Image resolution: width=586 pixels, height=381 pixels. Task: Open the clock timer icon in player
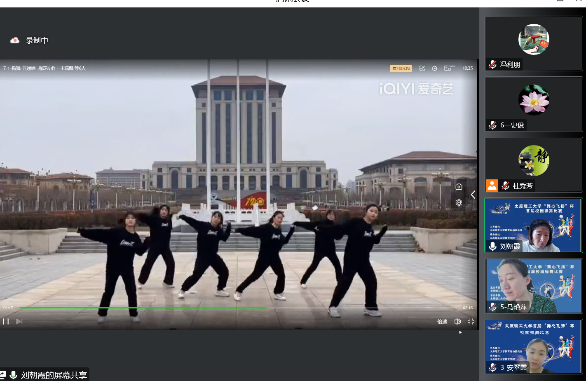[434, 68]
